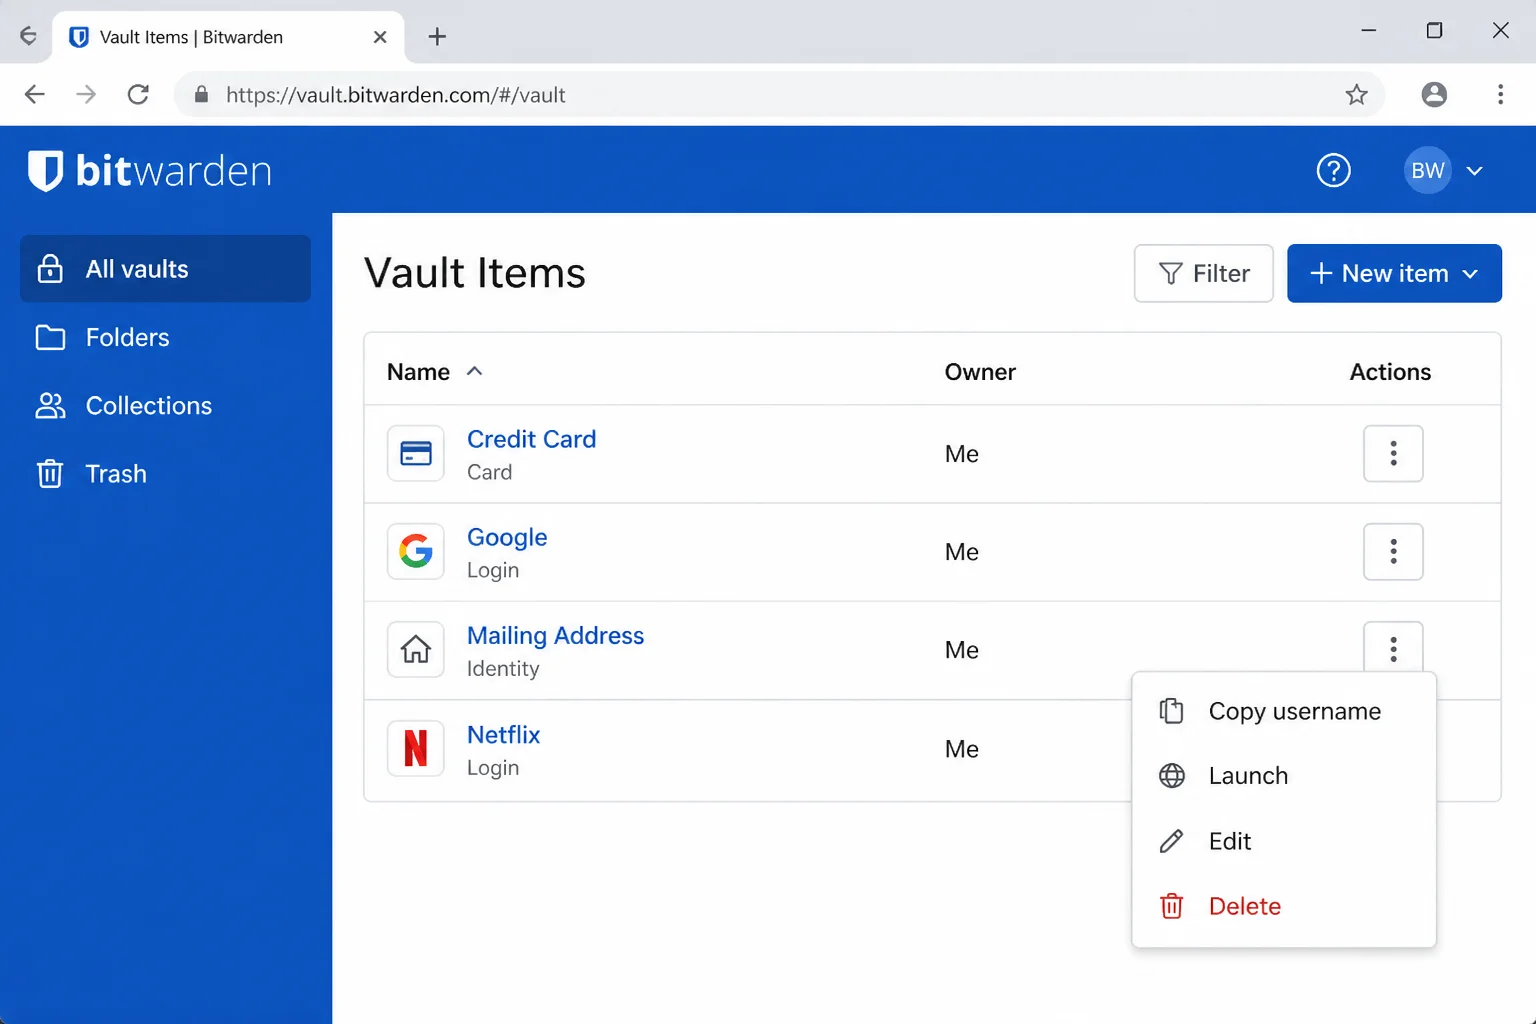Open the Google login item link
This screenshot has height=1024, width=1536.
pos(507,537)
